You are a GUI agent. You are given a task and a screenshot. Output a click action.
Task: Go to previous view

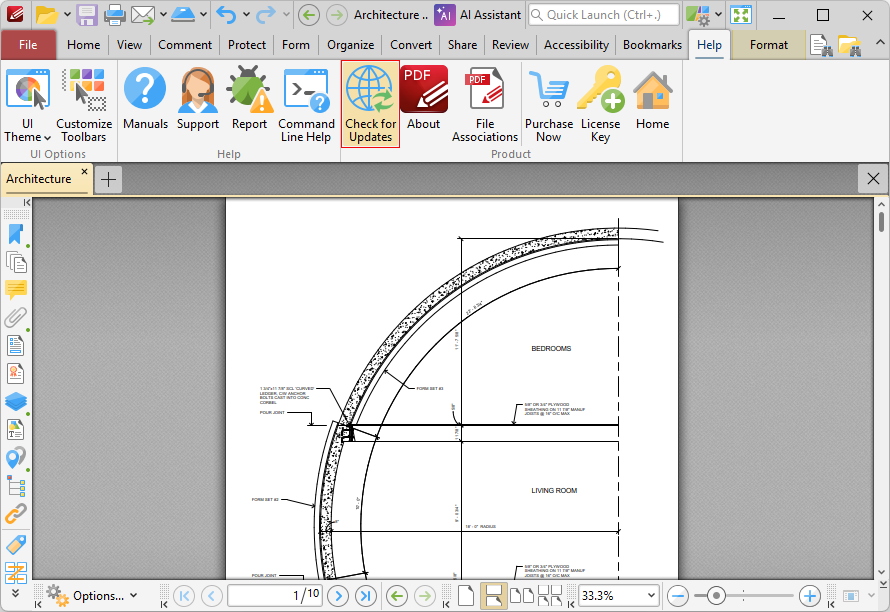pyautogui.click(x=397, y=596)
